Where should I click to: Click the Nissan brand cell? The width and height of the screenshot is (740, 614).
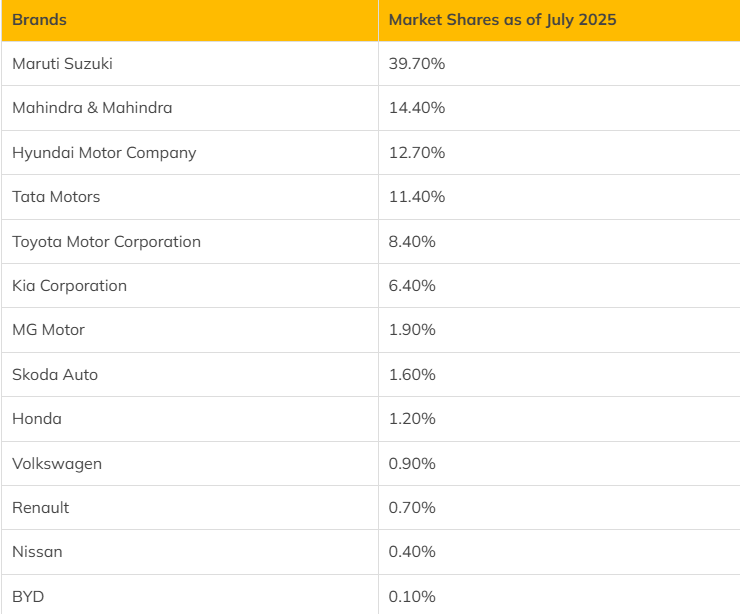pyautogui.click(x=37, y=552)
